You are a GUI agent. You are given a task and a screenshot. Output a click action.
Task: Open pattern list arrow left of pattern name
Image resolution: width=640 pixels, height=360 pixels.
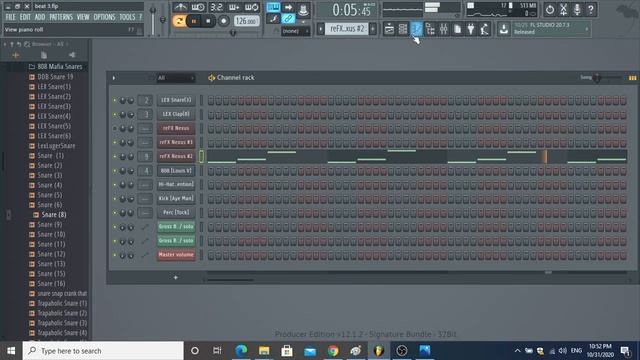pyautogui.click(x=320, y=29)
